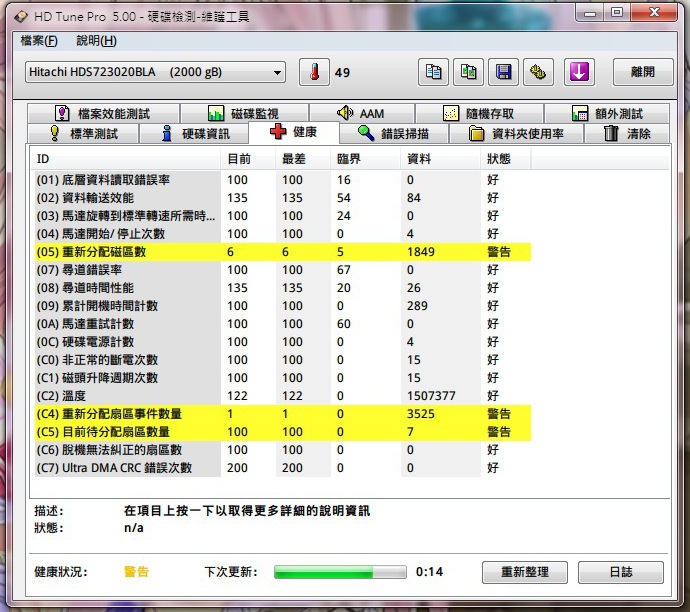Switch to the 磁碟監視 tab
The height and width of the screenshot is (612, 690).
point(244,114)
